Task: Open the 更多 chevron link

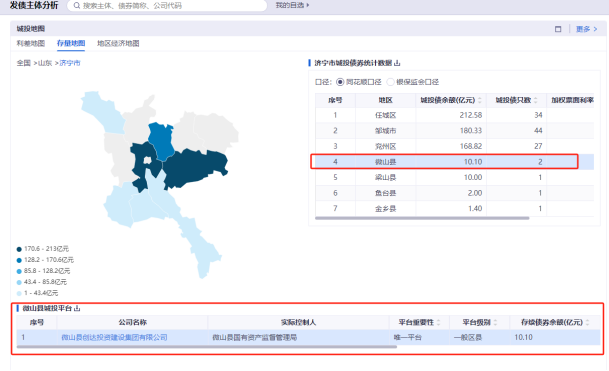Action: click(586, 29)
